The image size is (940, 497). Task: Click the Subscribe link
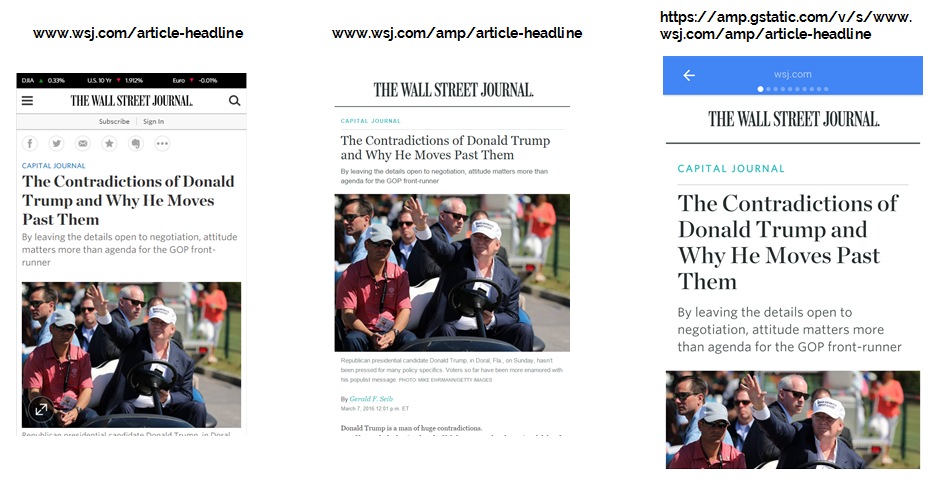114,121
